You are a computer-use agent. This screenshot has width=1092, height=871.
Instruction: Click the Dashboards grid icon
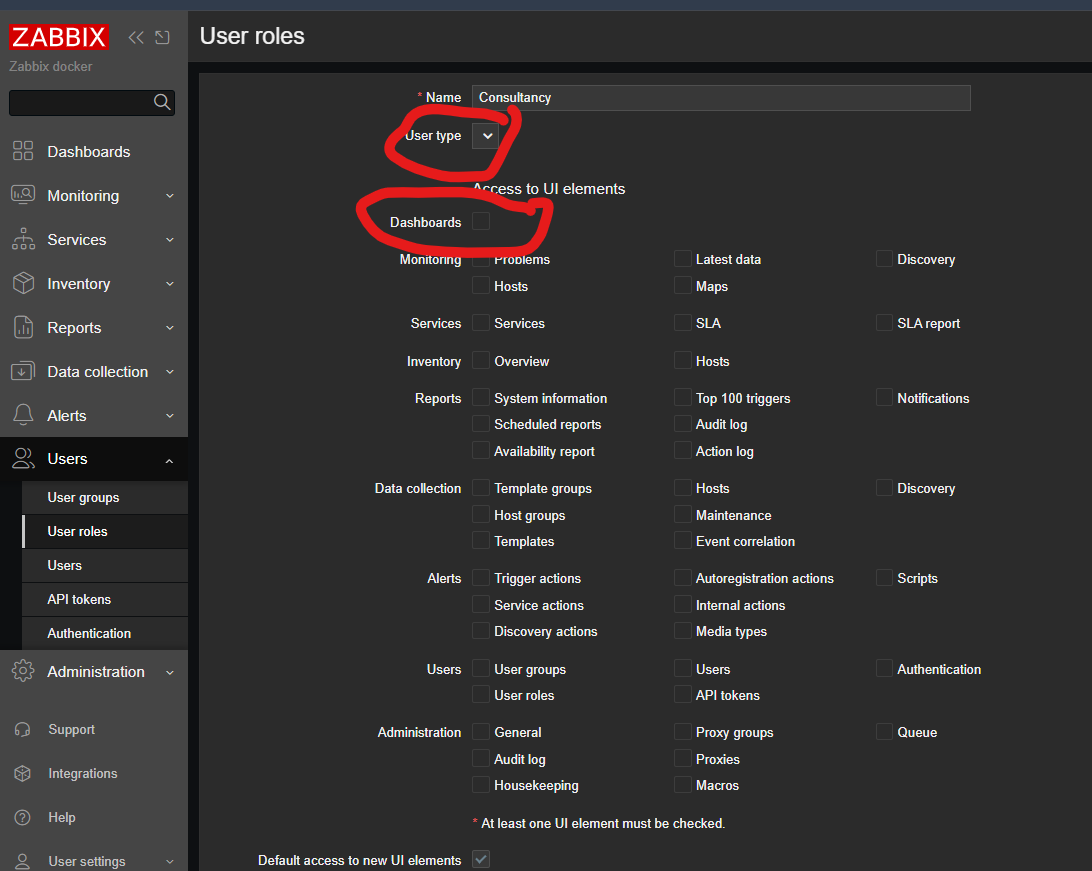pos(23,151)
